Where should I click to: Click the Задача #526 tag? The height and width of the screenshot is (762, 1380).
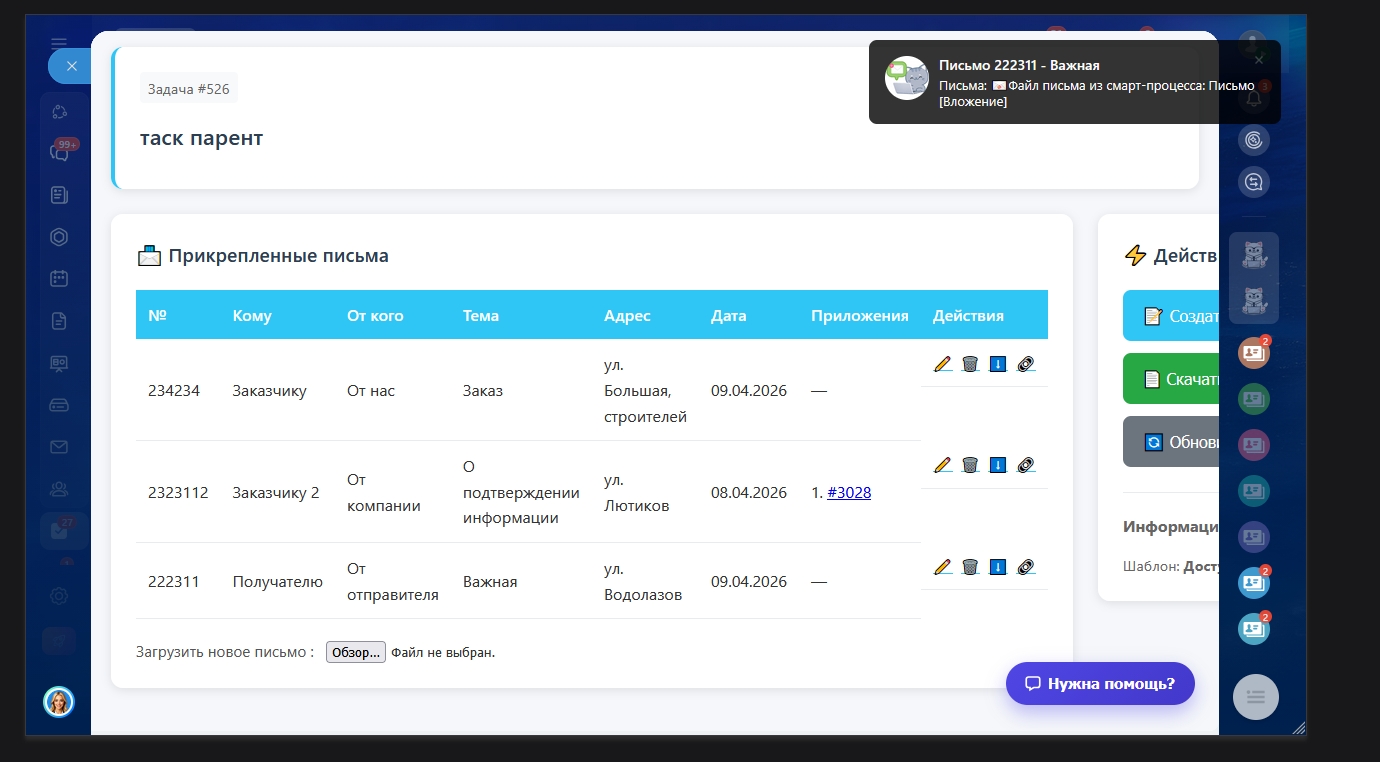[189, 89]
